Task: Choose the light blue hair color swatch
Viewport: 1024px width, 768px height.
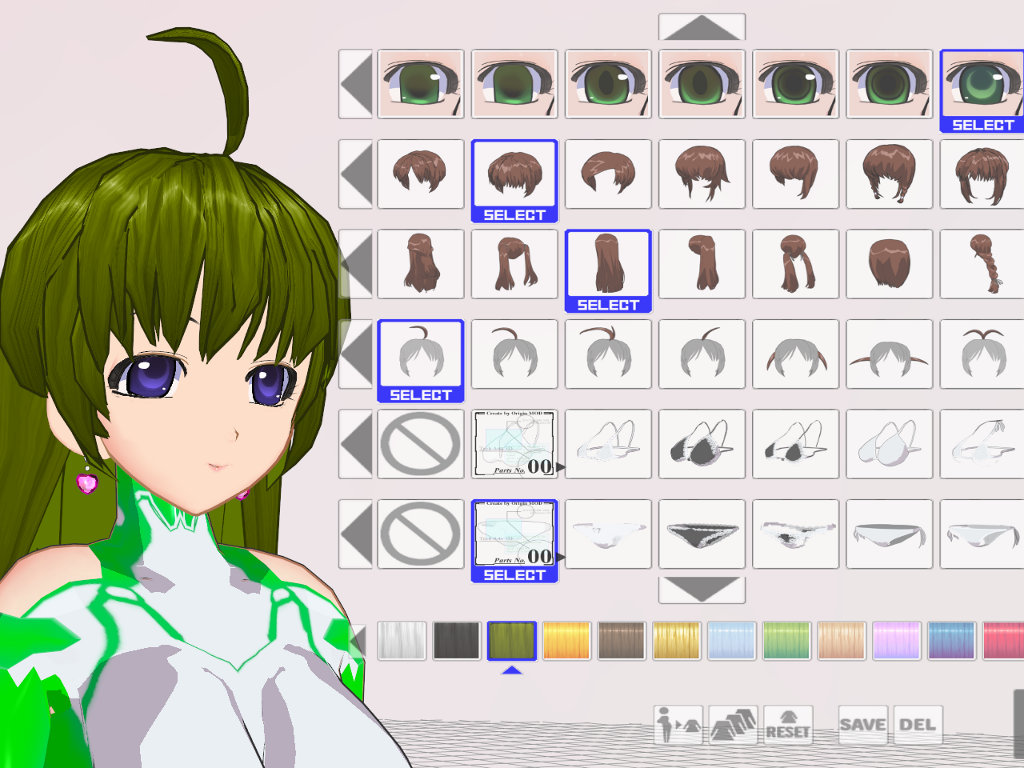Action: (732, 641)
